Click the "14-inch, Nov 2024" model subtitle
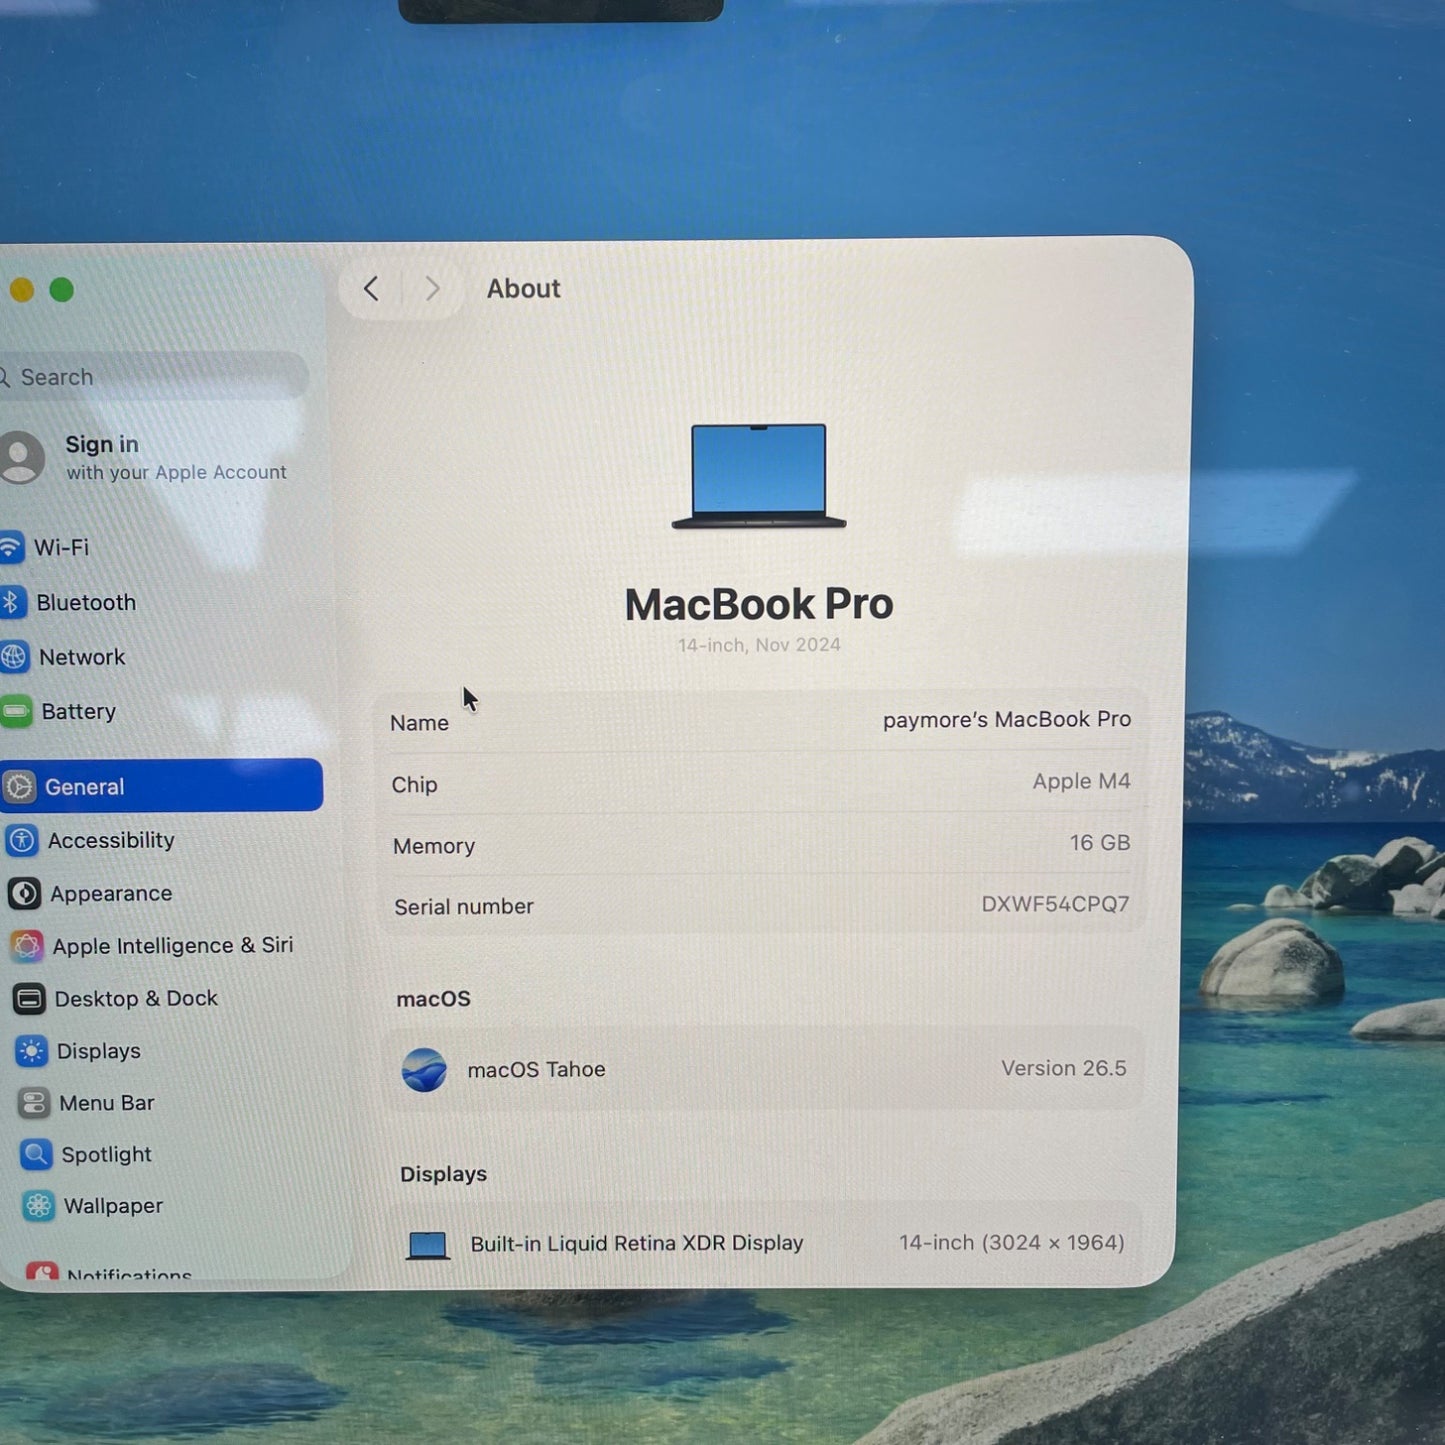The width and height of the screenshot is (1445, 1445). pos(759,645)
